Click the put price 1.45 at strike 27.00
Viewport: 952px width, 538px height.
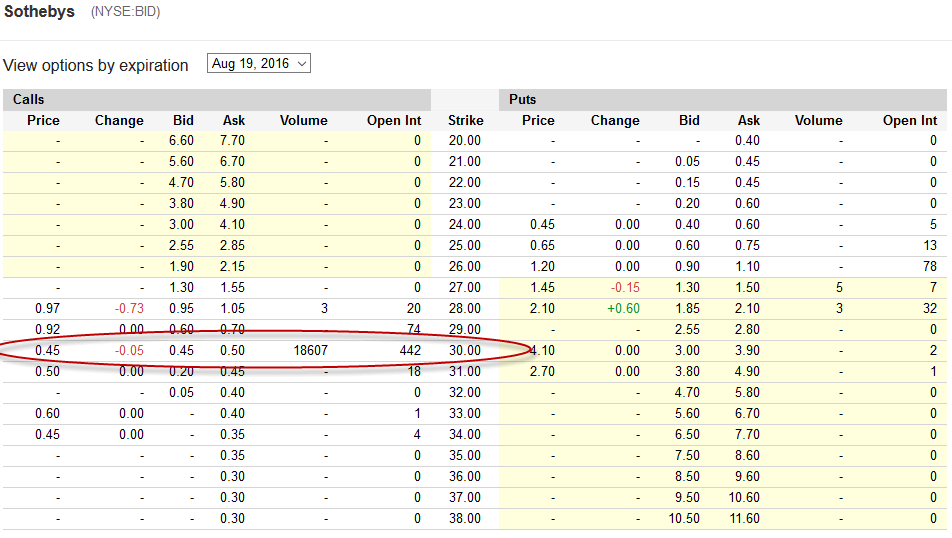(x=542, y=287)
